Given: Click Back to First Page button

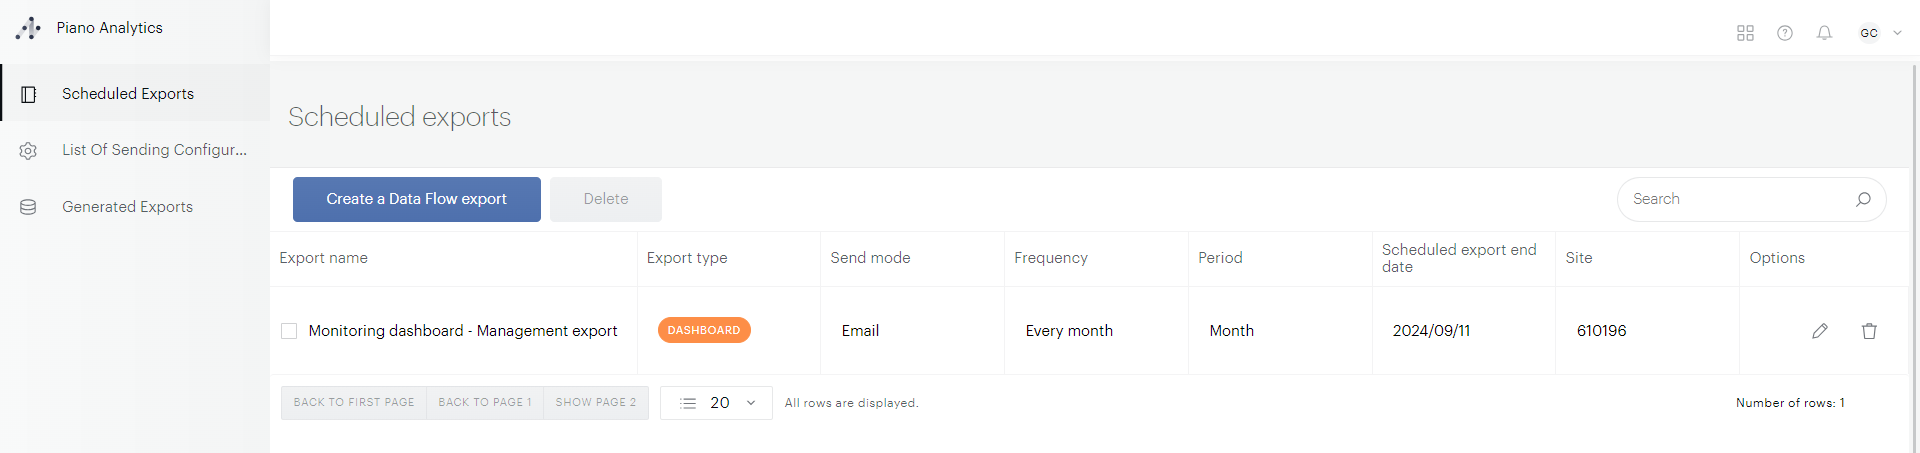Looking at the screenshot, I should coord(354,402).
